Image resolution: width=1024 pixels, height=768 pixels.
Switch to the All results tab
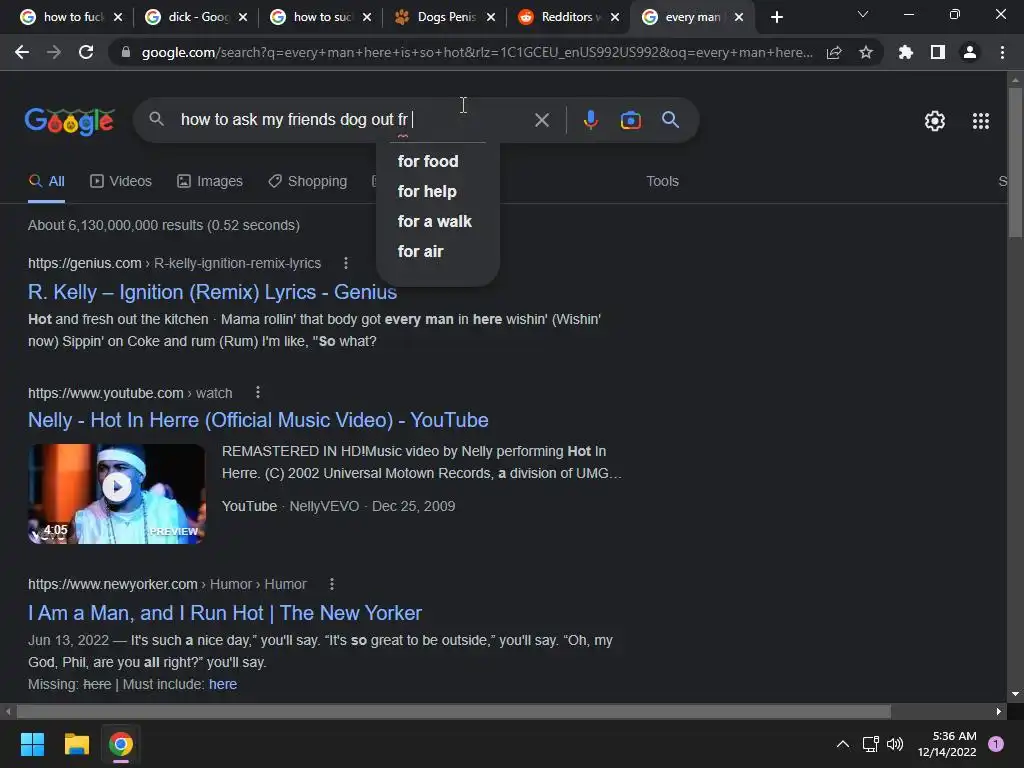tap(46, 182)
